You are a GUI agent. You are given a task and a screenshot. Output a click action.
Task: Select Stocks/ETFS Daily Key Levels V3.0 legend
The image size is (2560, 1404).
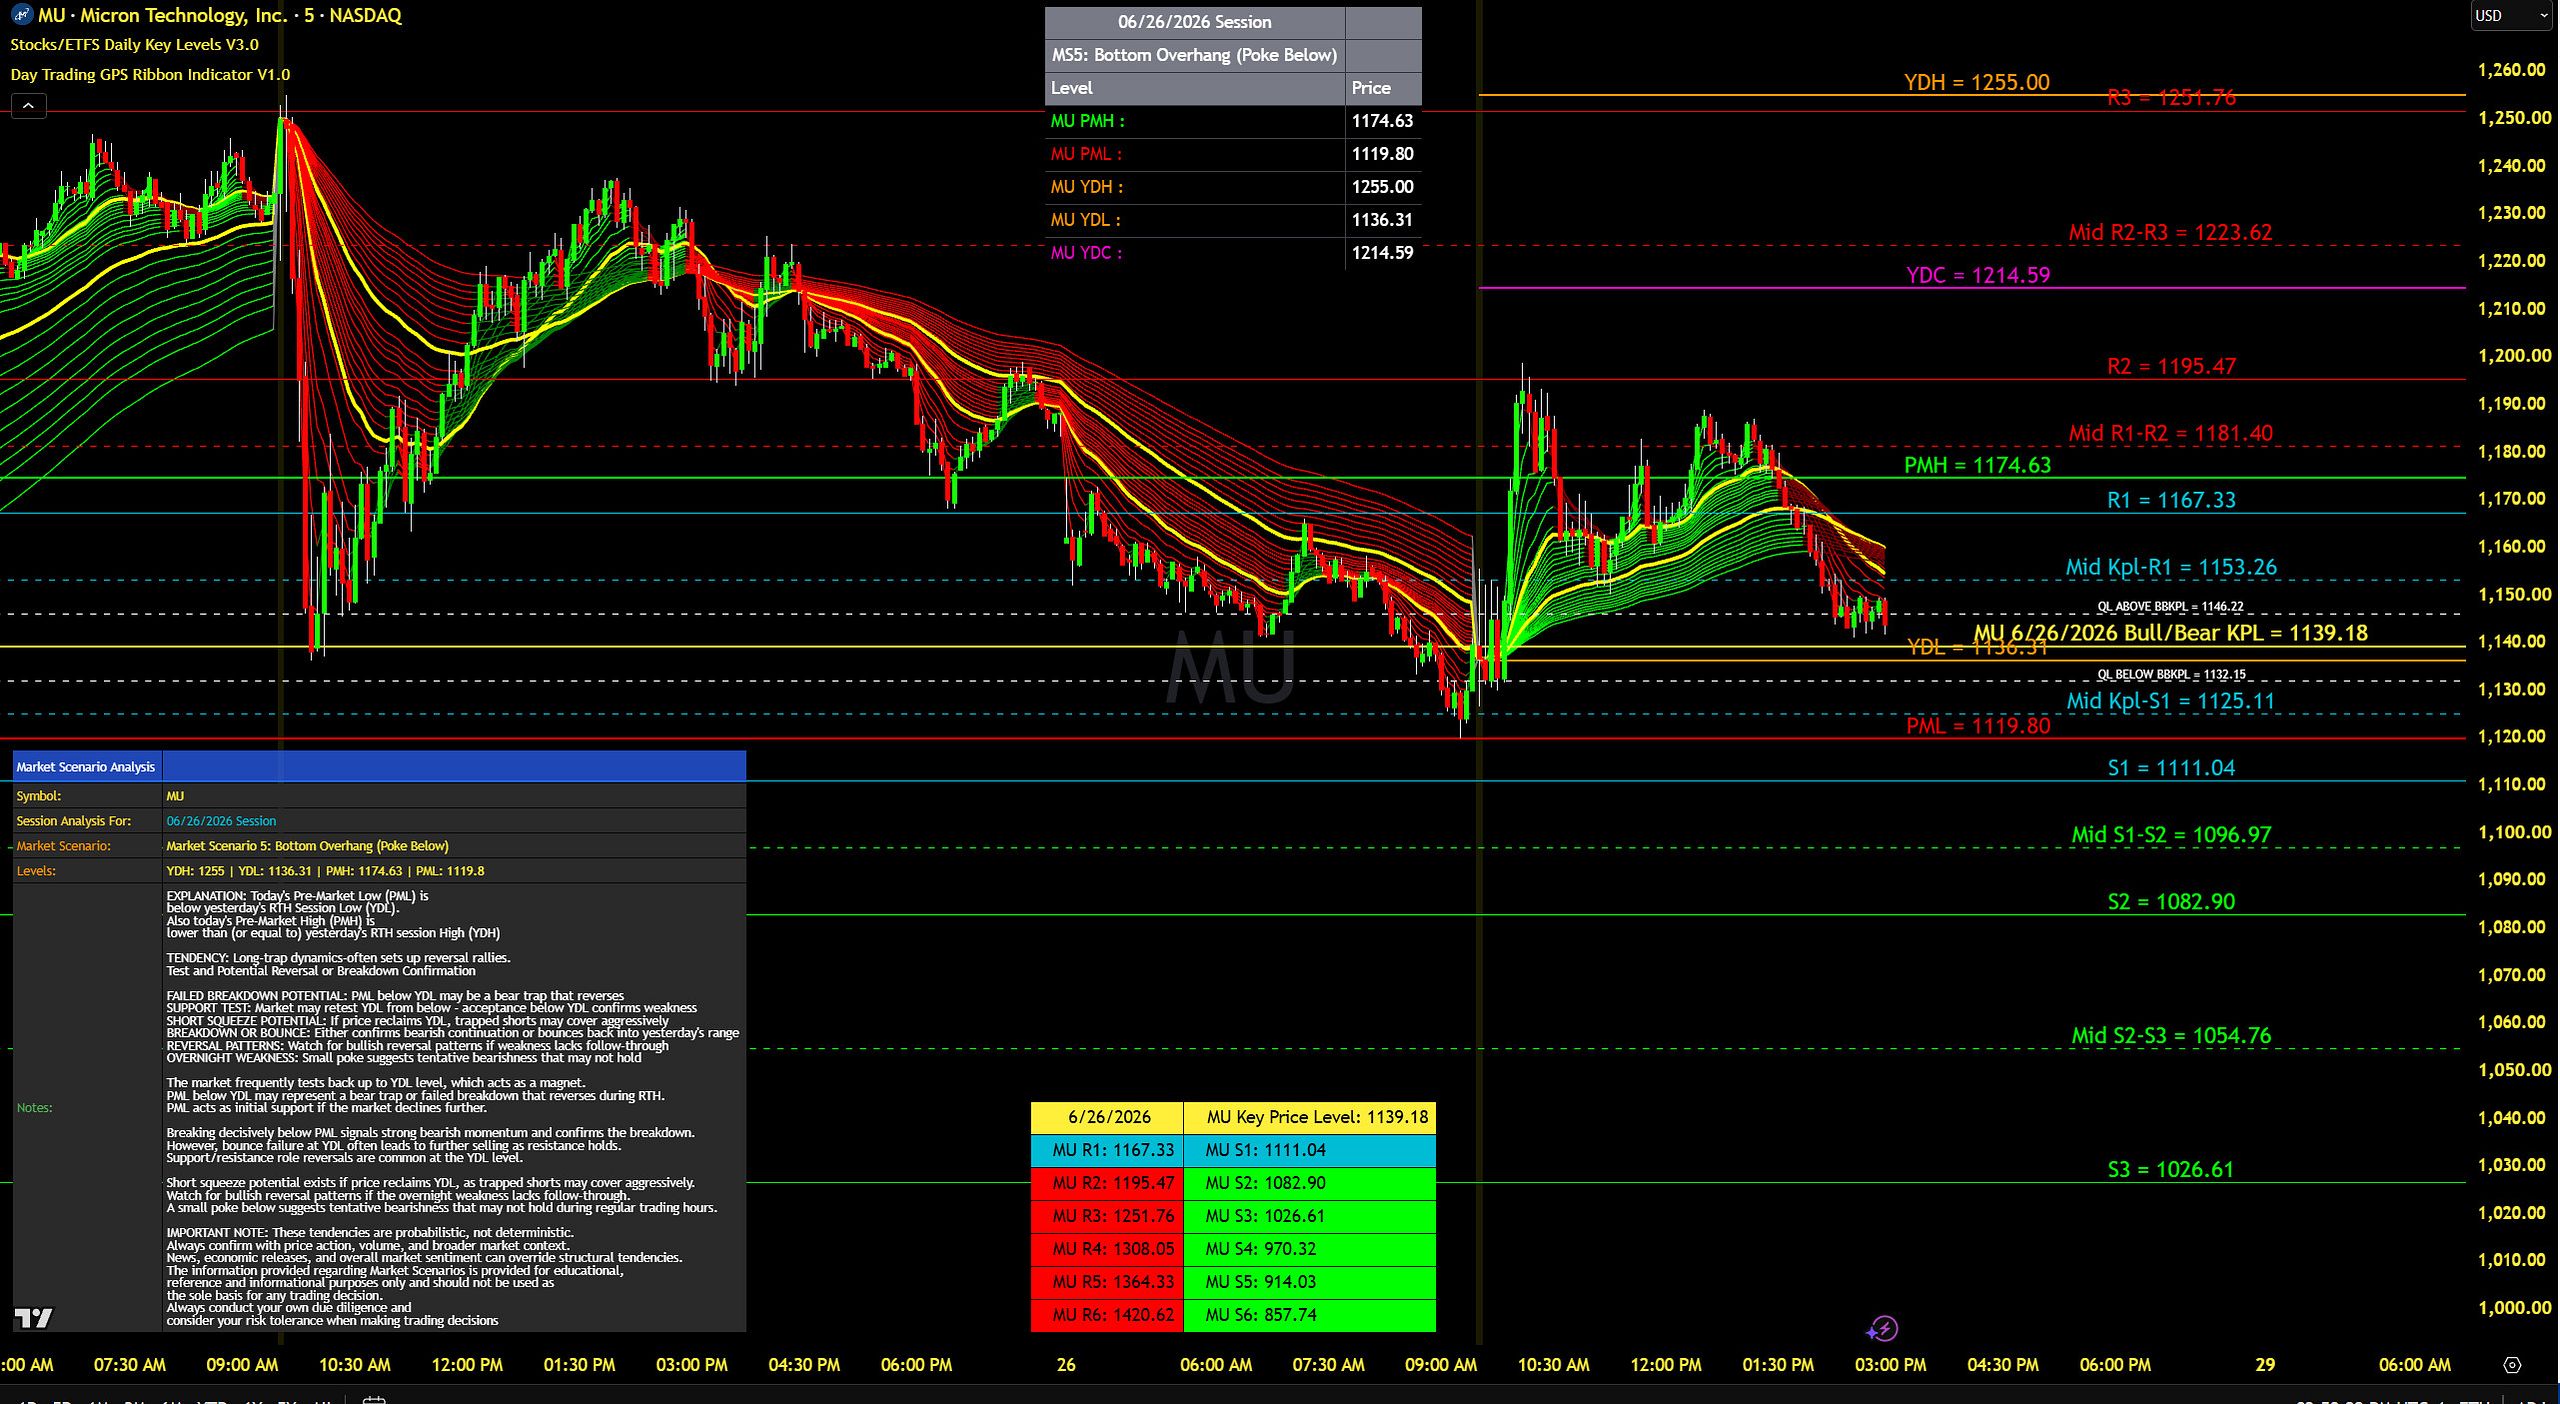tap(134, 45)
